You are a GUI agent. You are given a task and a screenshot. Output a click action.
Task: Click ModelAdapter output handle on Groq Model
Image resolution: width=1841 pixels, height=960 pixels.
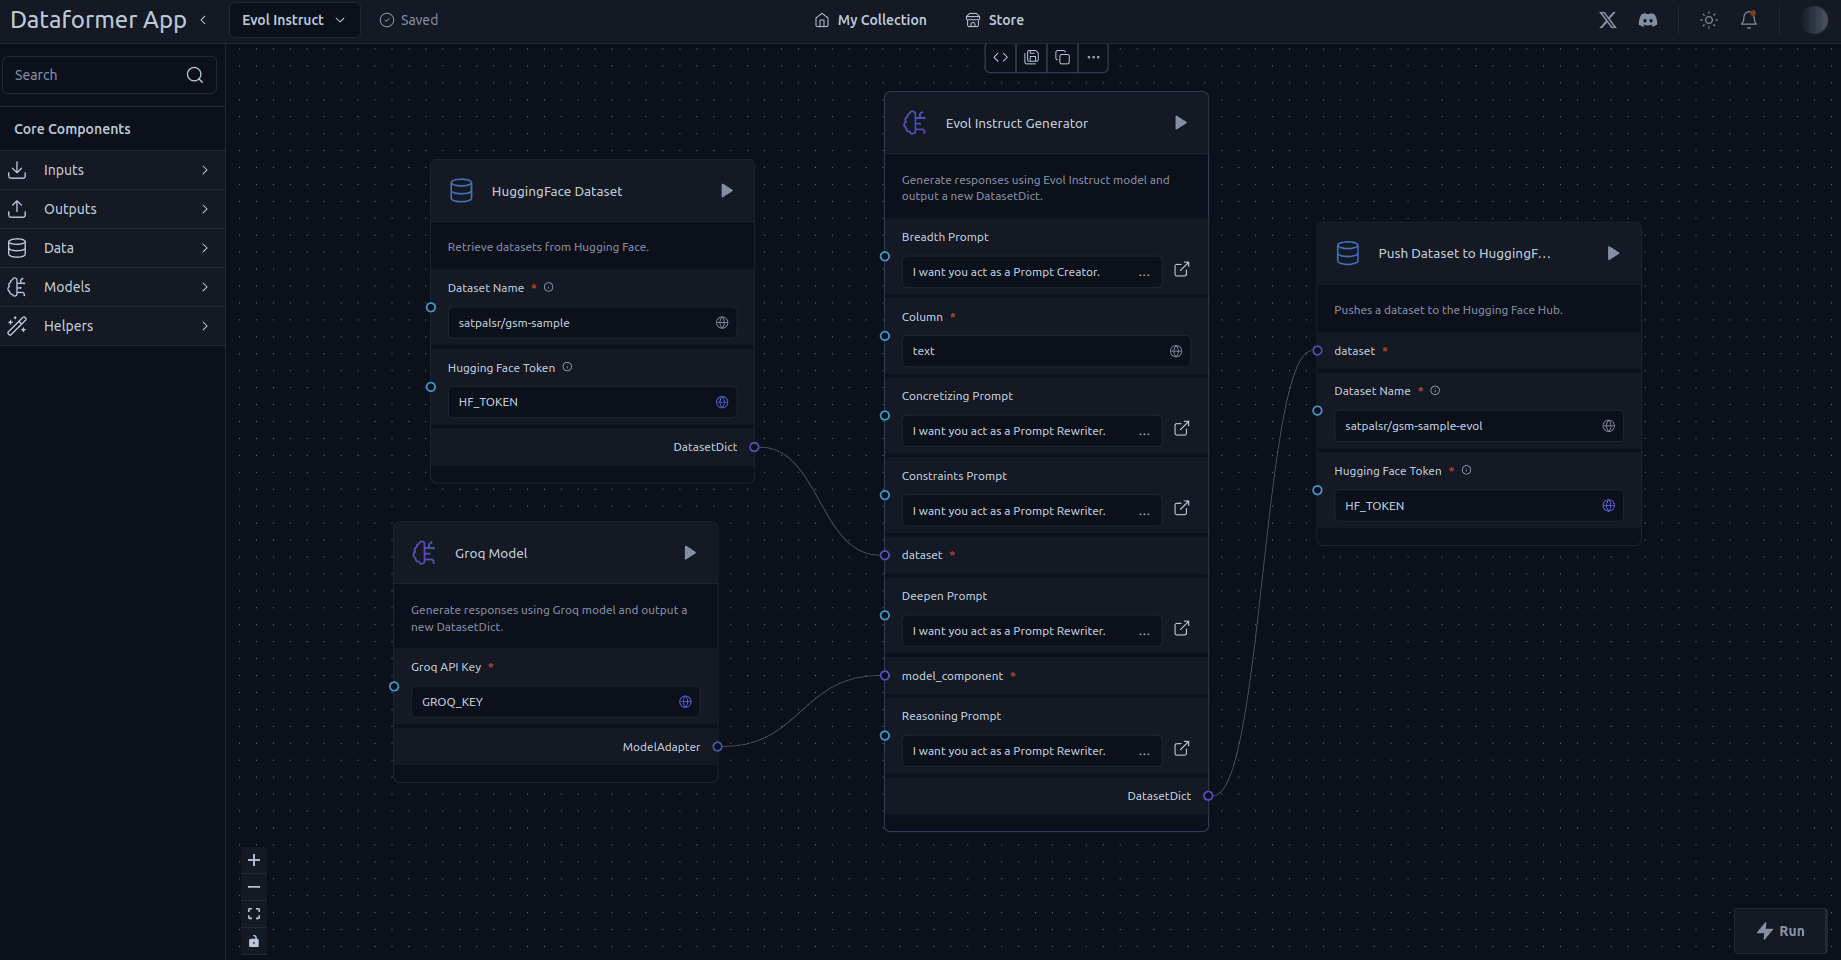[717, 746]
